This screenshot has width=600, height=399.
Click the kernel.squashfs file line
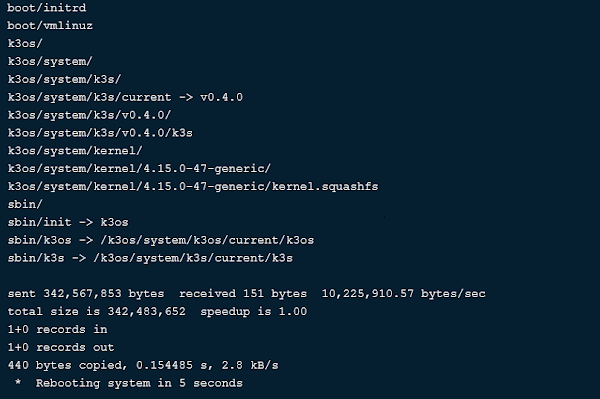coord(193,186)
